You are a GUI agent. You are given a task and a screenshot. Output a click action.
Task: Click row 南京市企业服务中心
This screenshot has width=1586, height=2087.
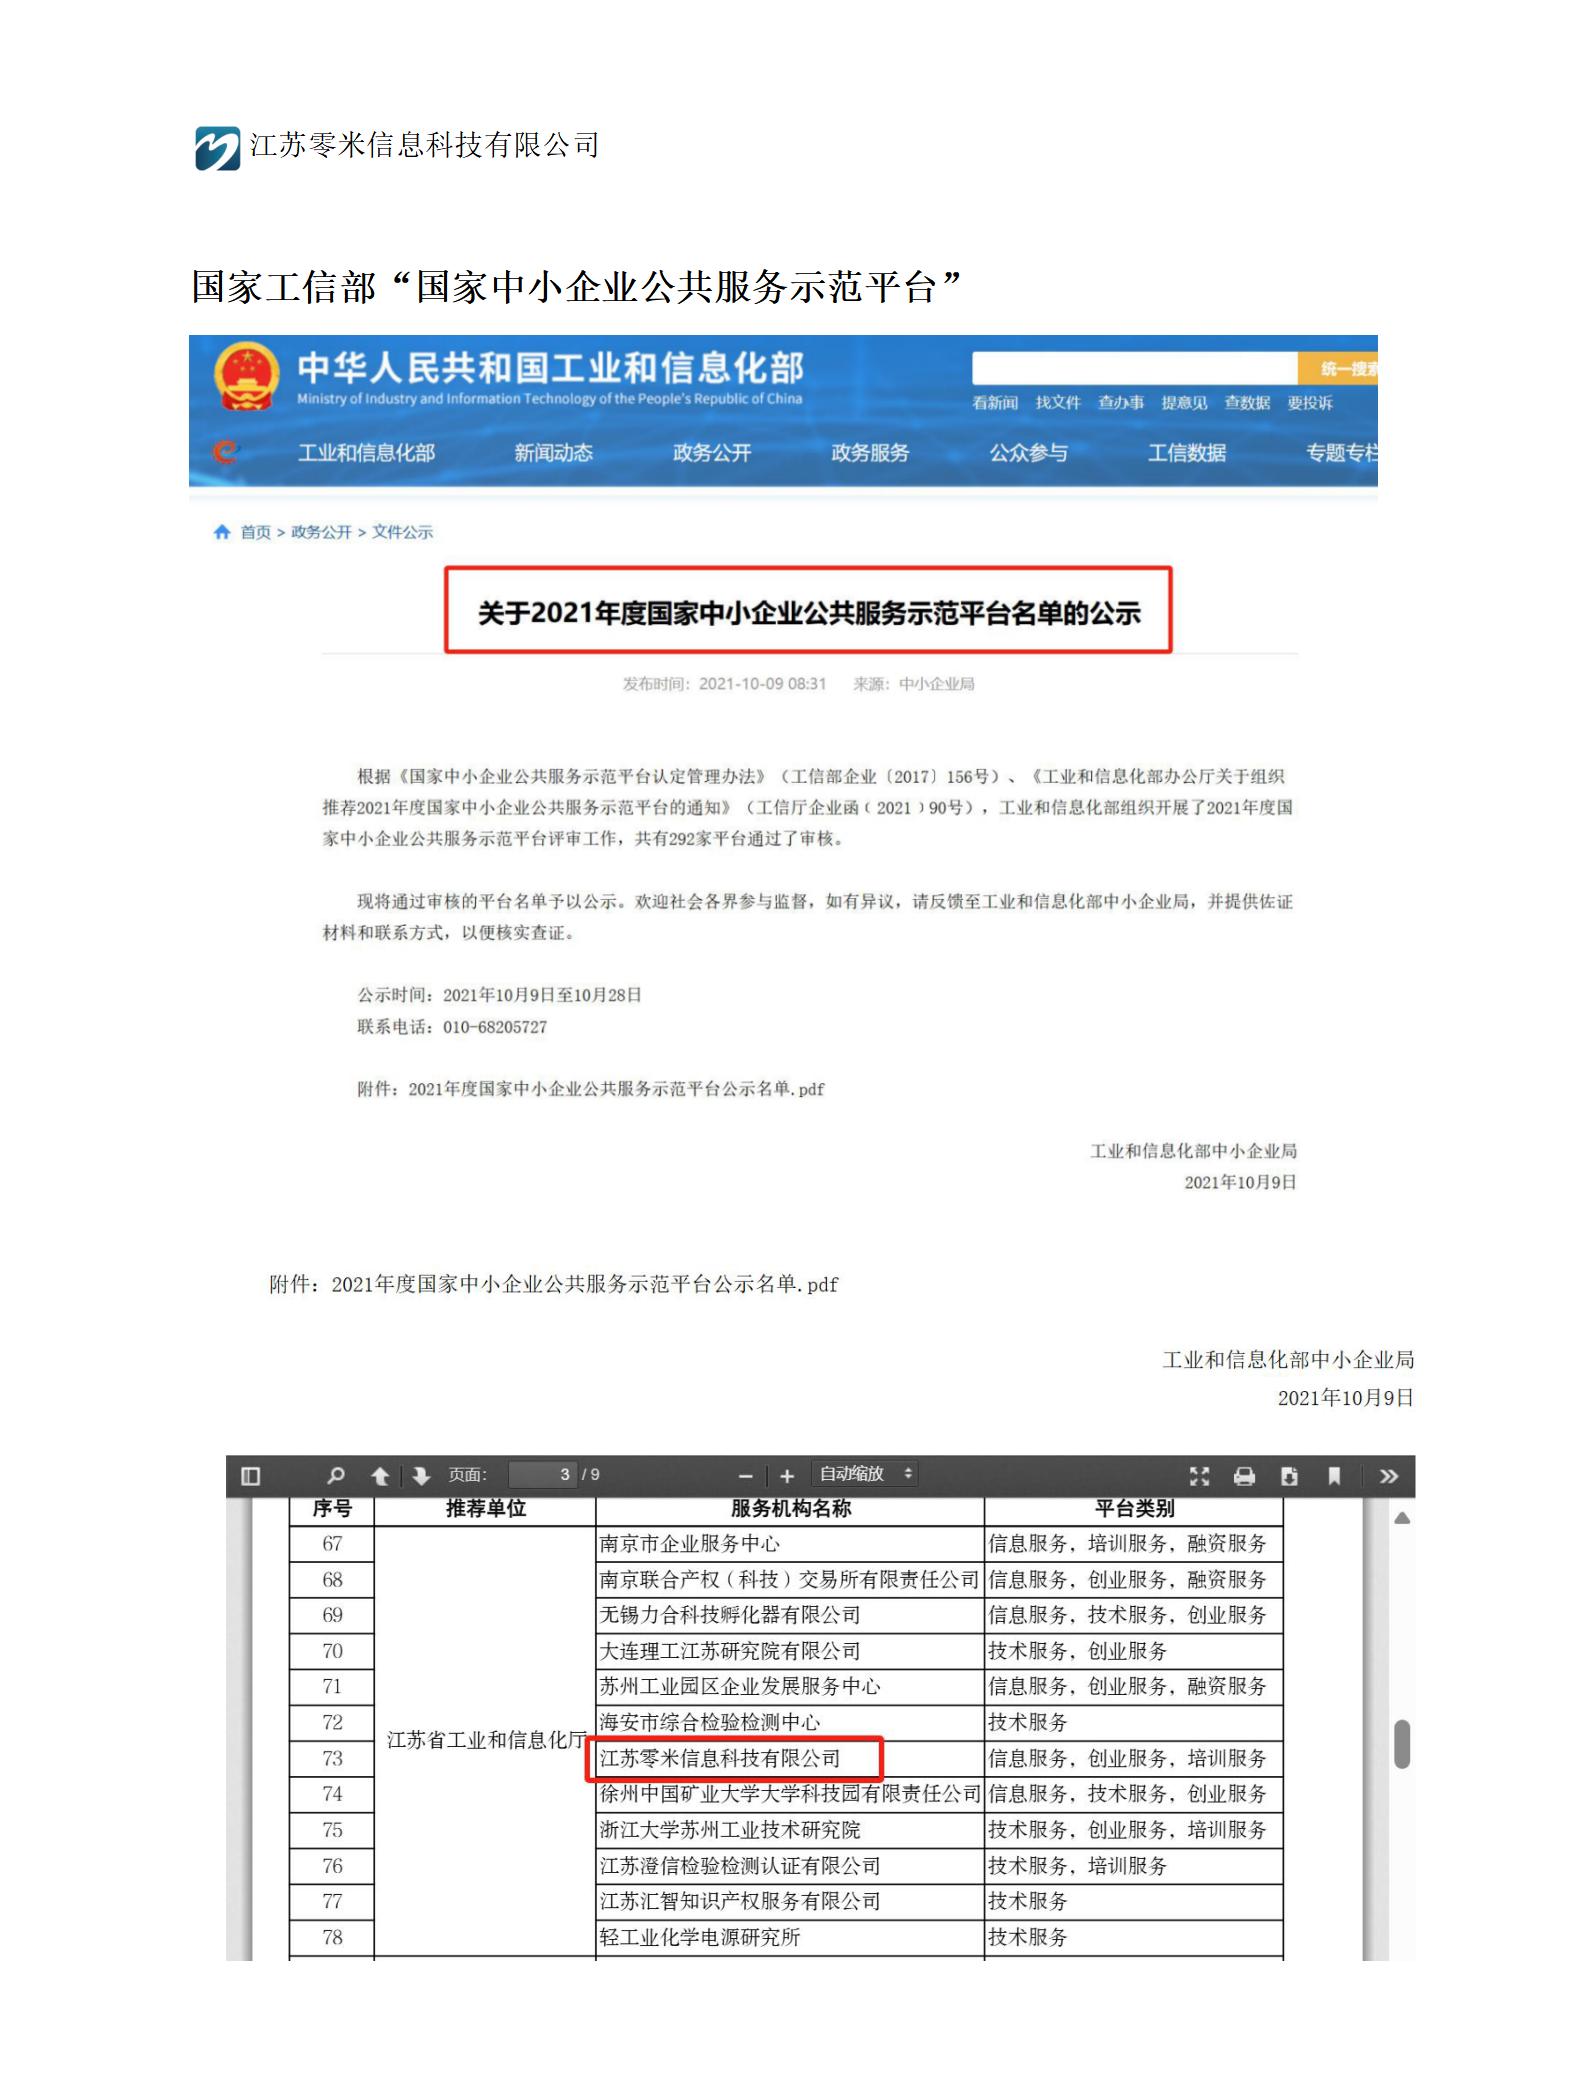pyautogui.click(x=790, y=1544)
